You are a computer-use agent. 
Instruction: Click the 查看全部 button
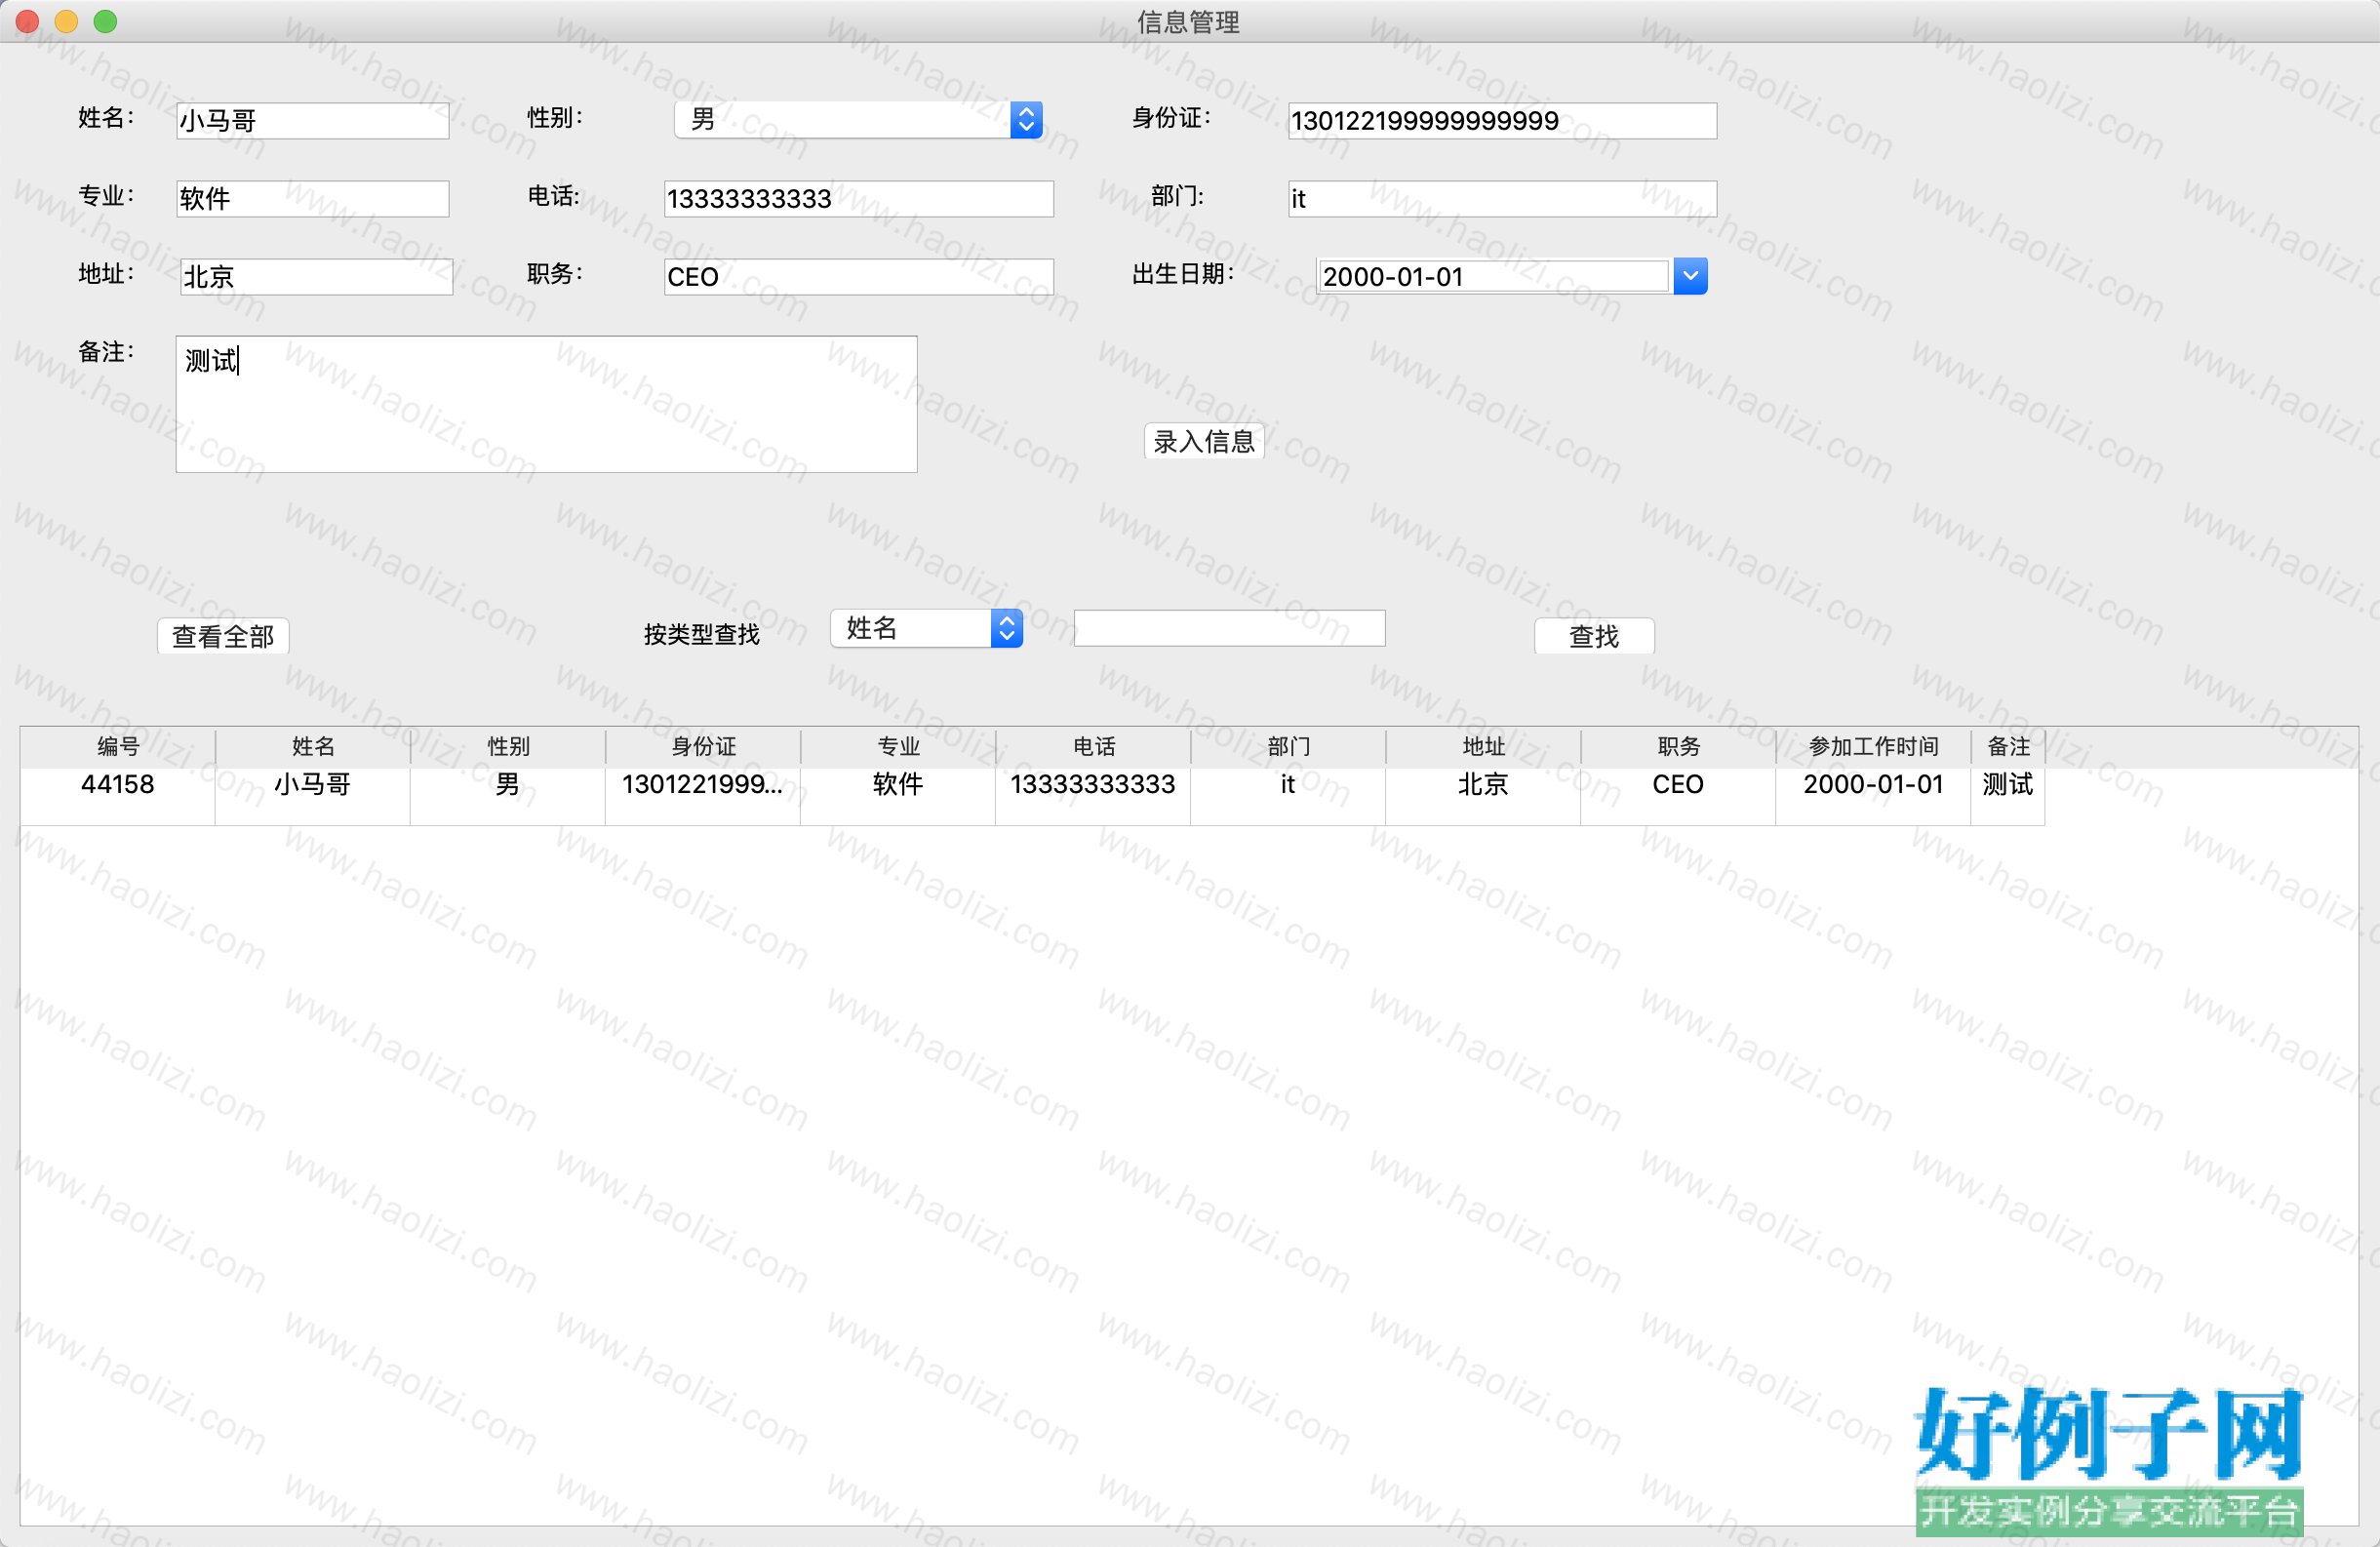tap(223, 636)
